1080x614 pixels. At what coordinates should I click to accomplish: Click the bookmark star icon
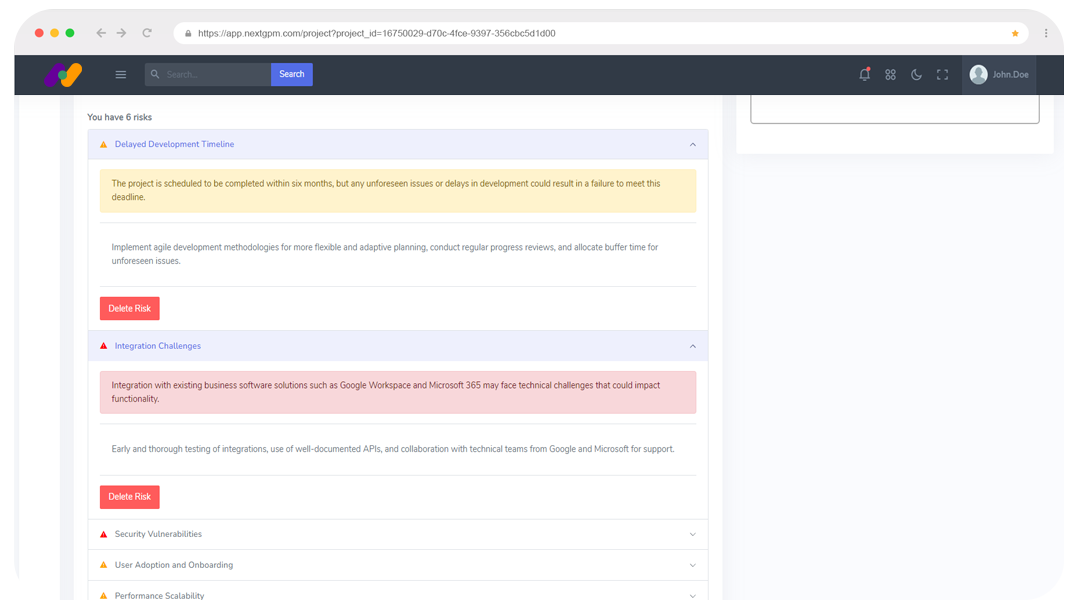(1015, 33)
